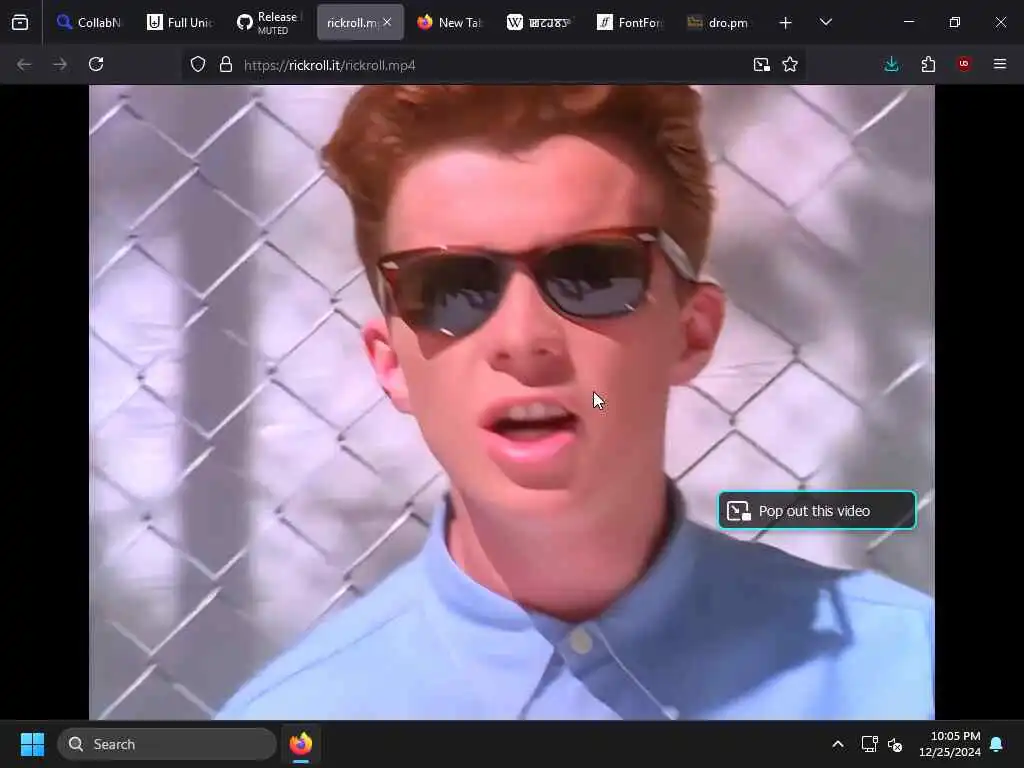Expand the list all tabs dropdown
The image size is (1024, 768).
pos(826,23)
